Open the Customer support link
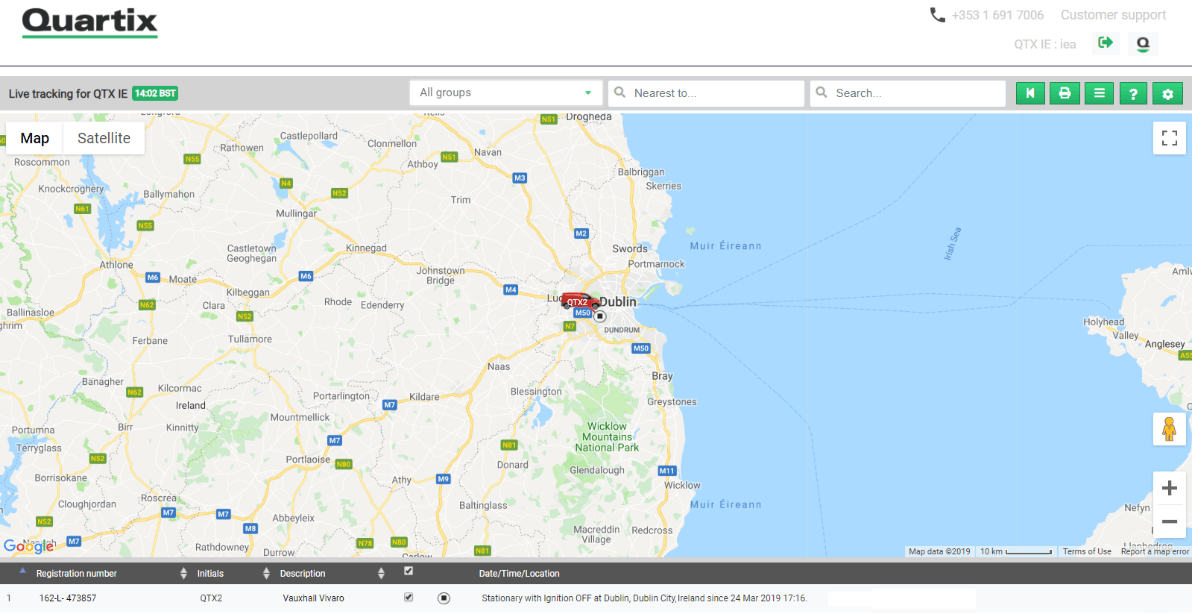Screen dimensions: 1192x614 click(x=1113, y=14)
